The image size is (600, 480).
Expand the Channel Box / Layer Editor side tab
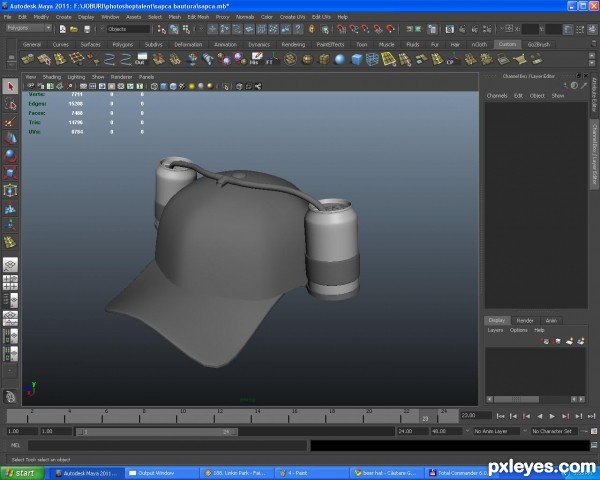(x=594, y=153)
